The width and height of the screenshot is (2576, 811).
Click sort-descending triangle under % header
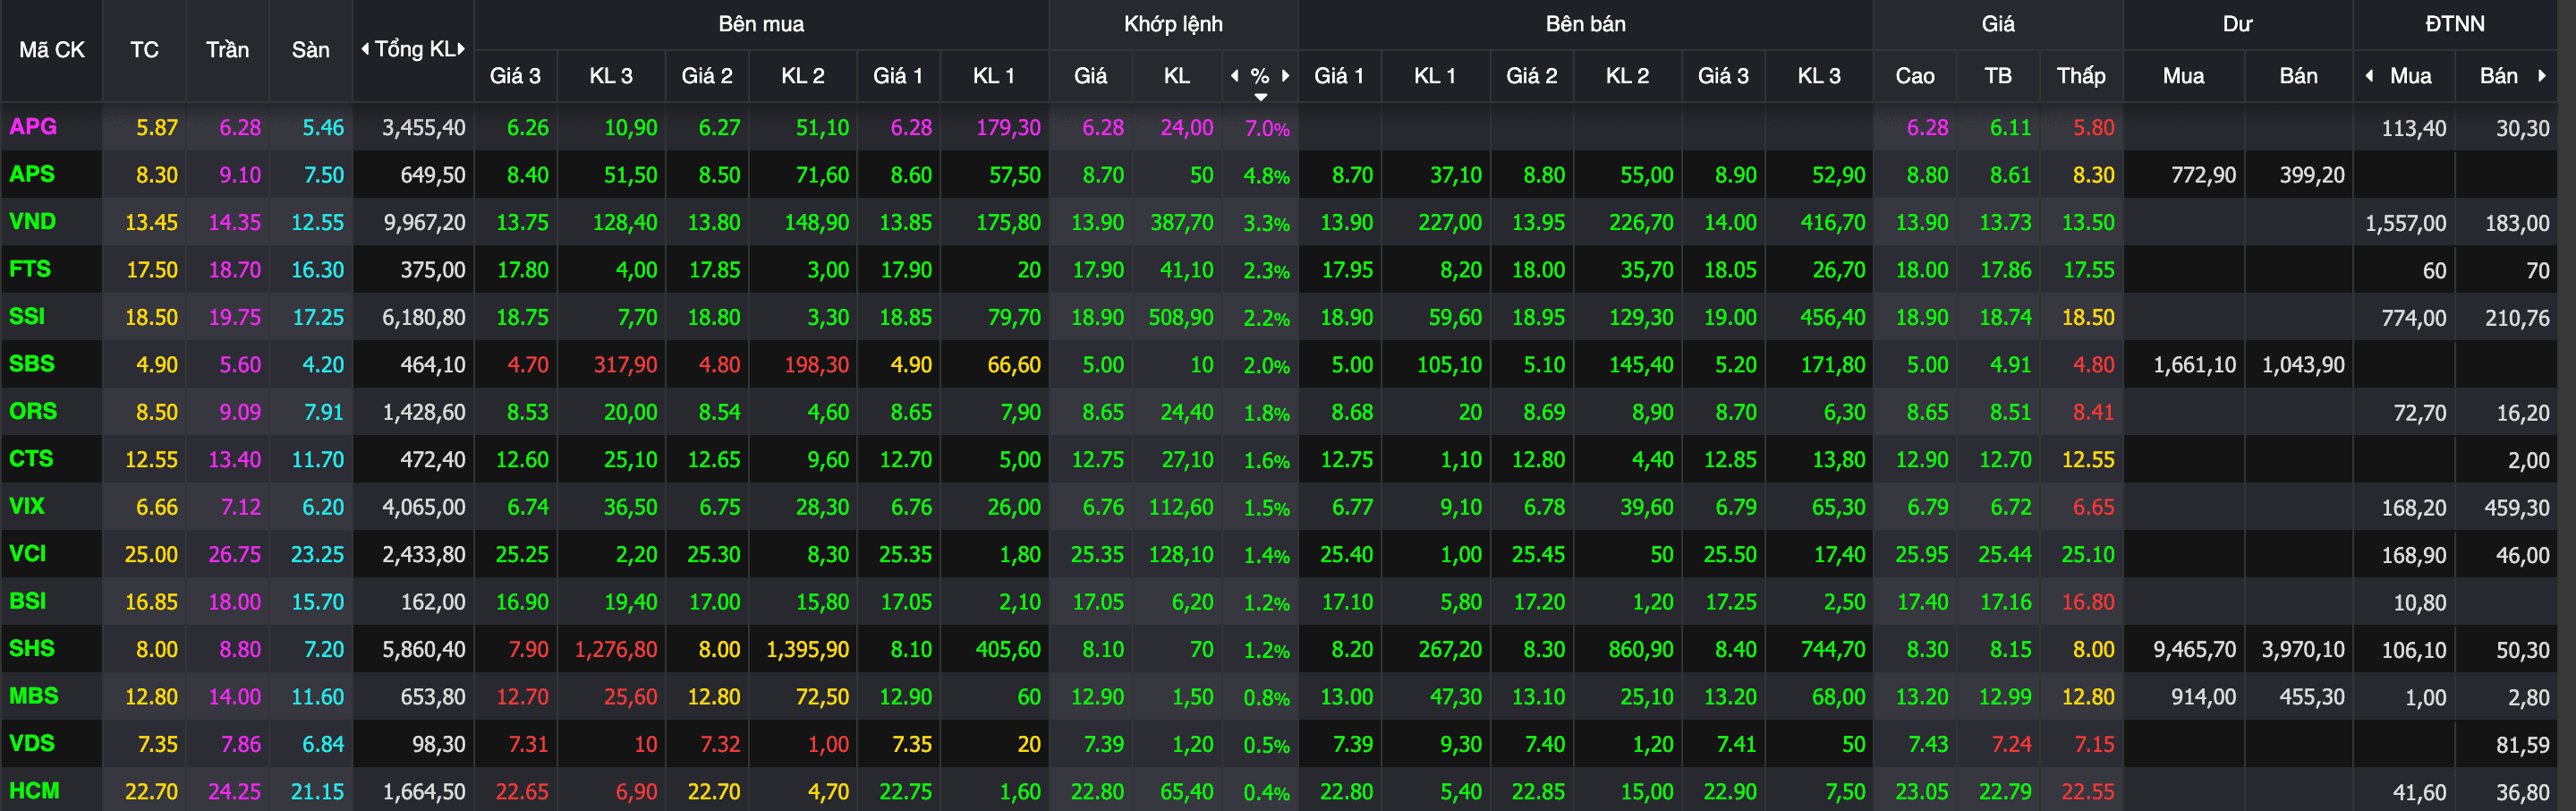(x=1261, y=97)
